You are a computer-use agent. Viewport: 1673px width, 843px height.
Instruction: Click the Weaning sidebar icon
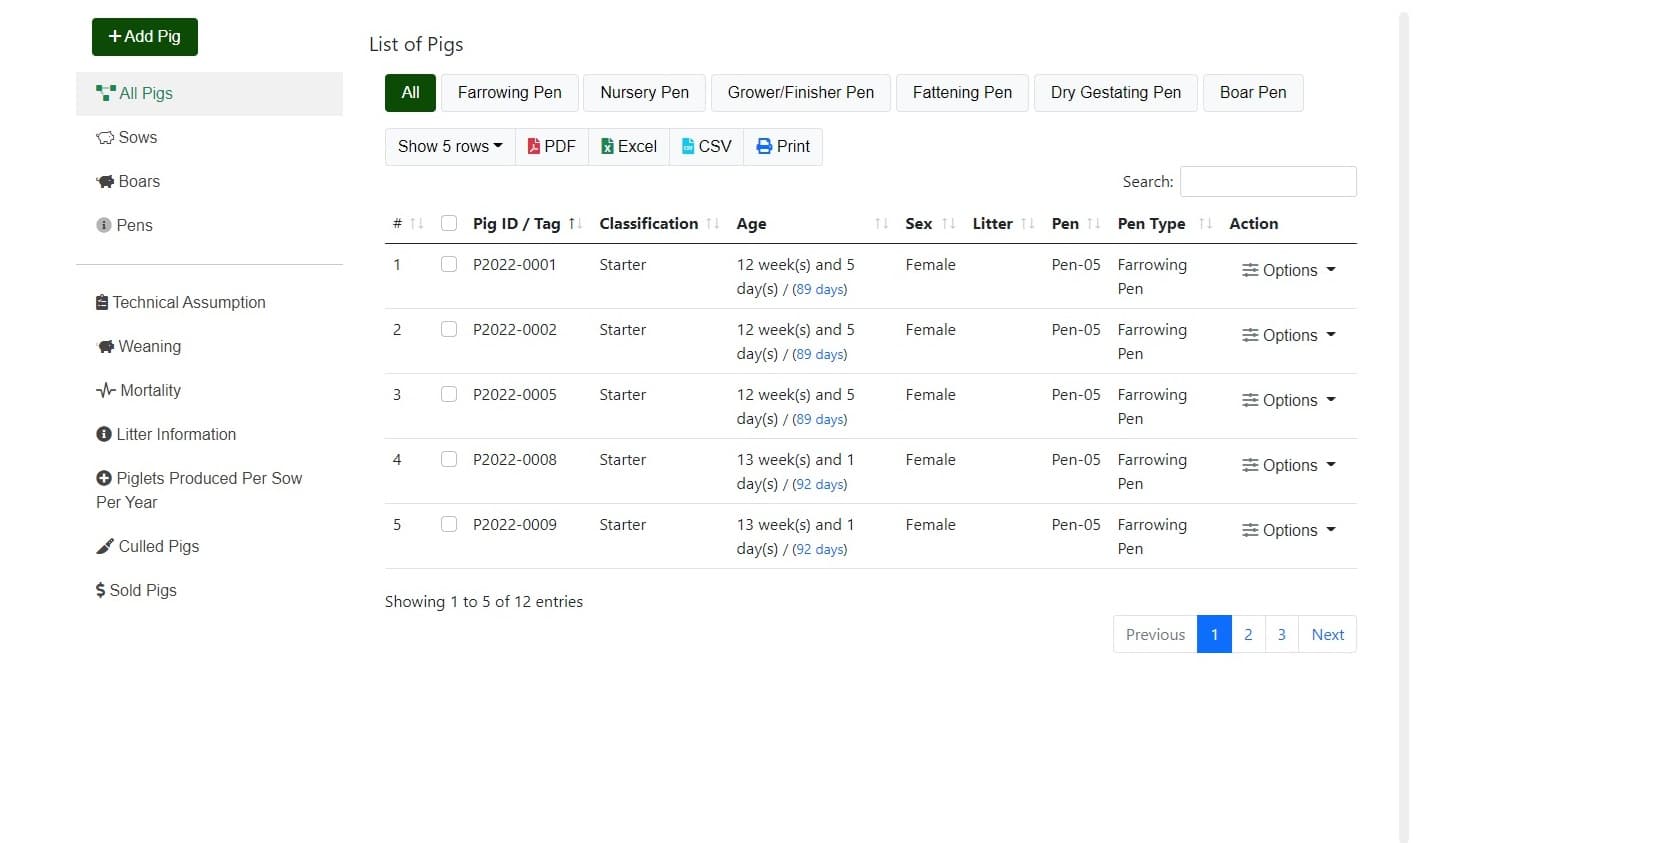click(x=105, y=346)
